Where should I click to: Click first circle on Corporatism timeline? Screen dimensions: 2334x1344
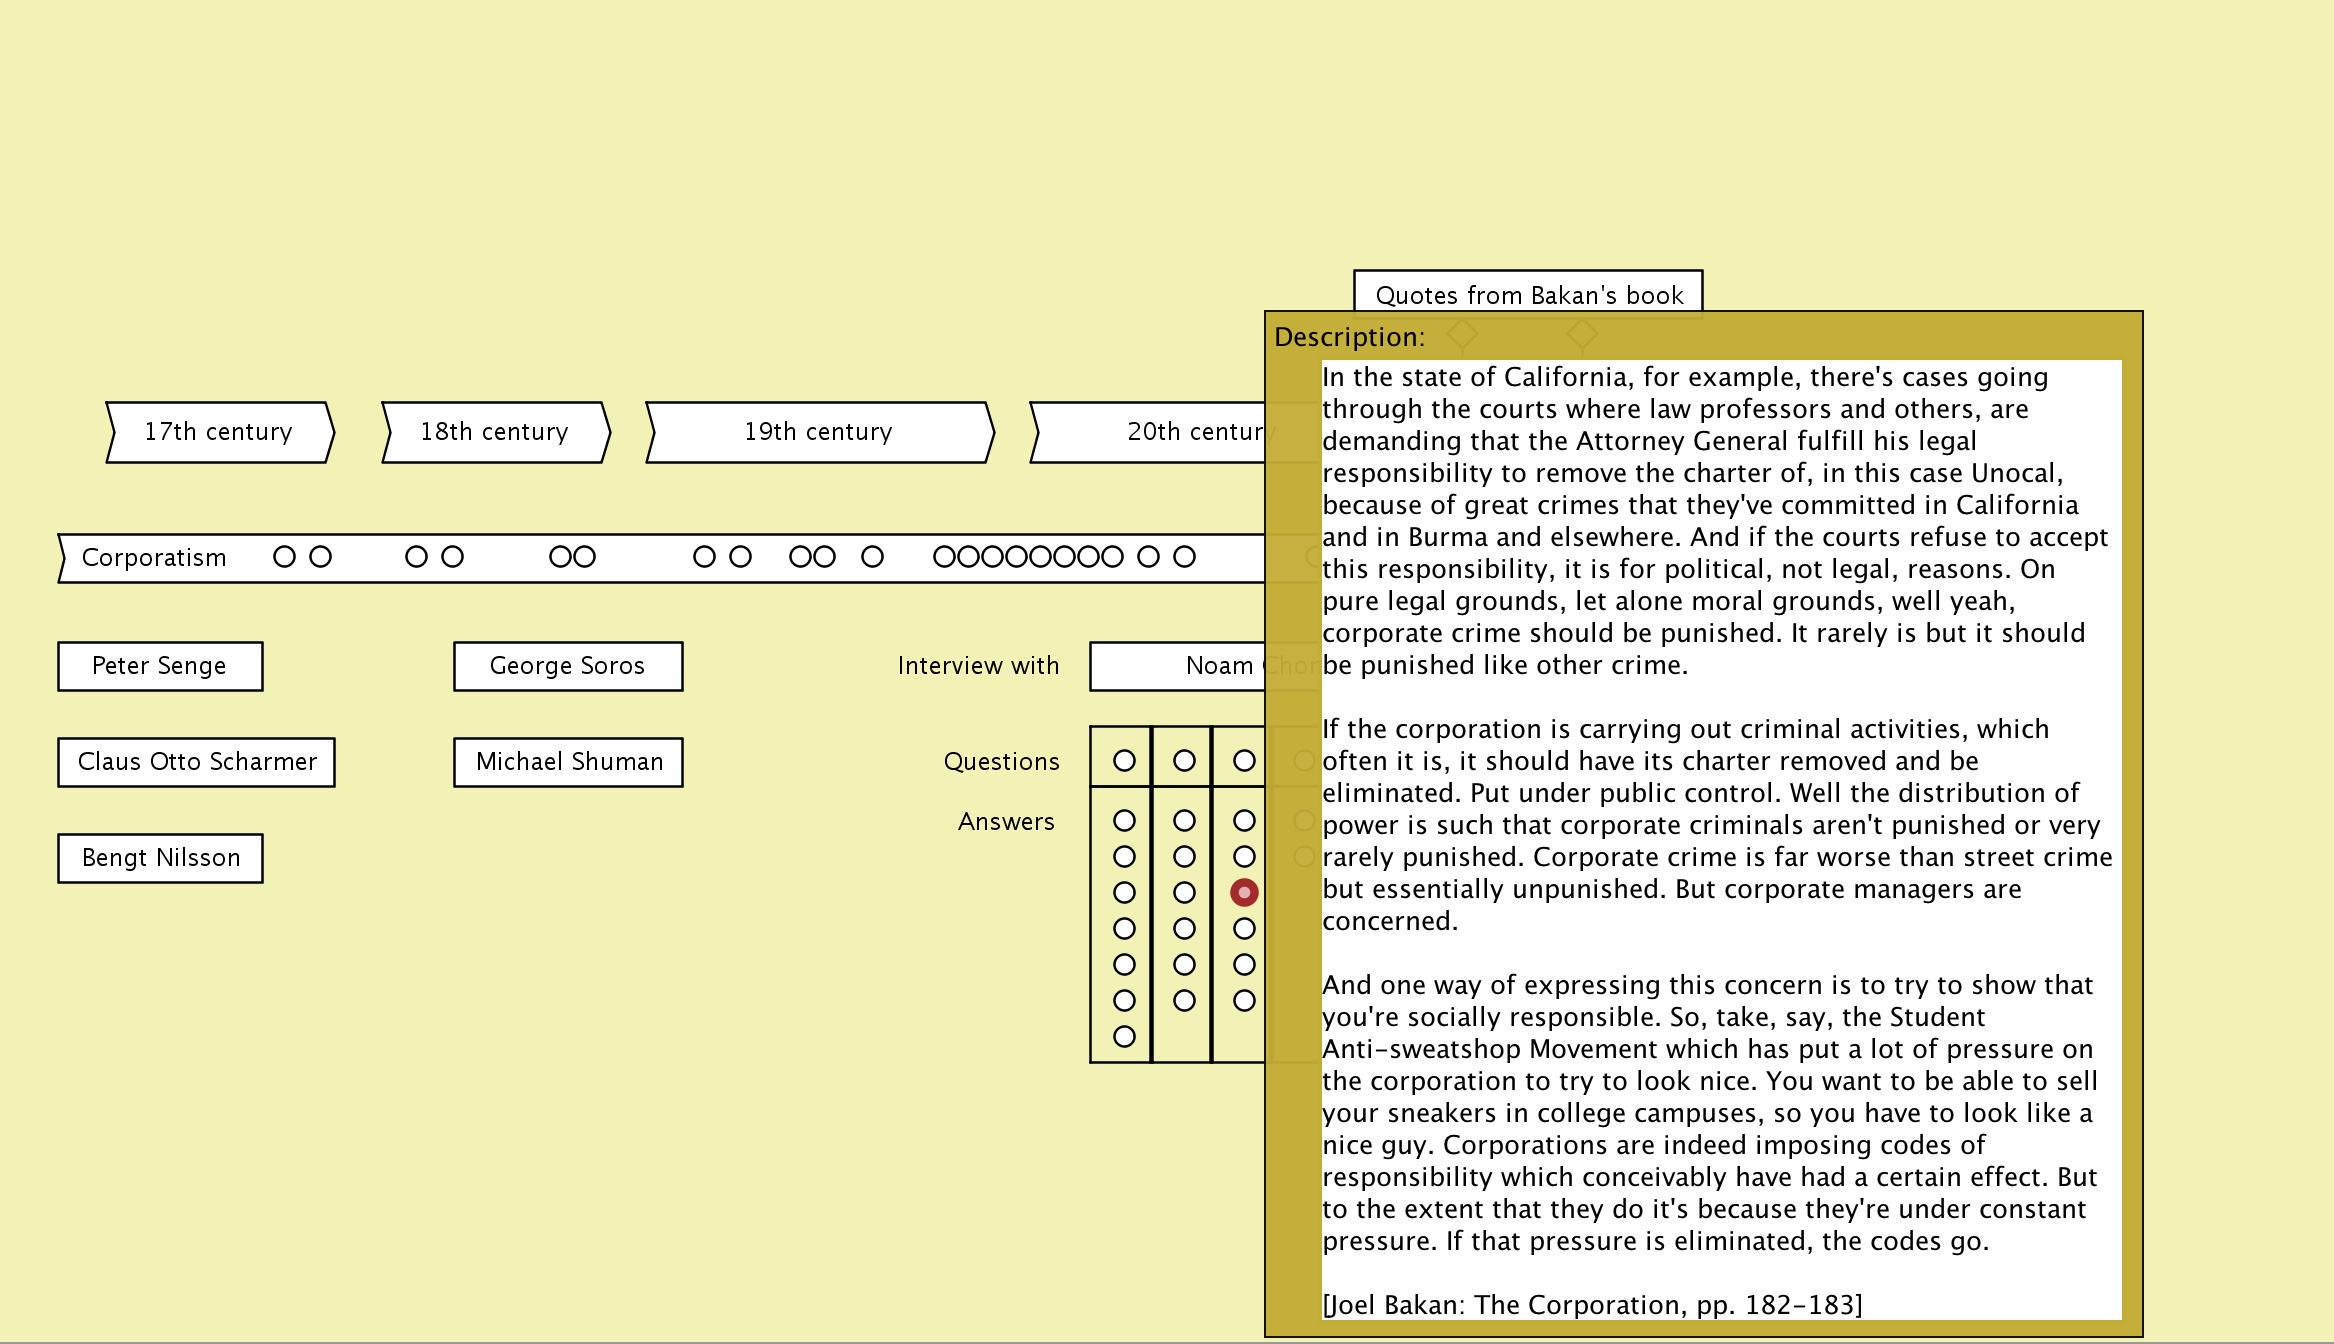[284, 557]
